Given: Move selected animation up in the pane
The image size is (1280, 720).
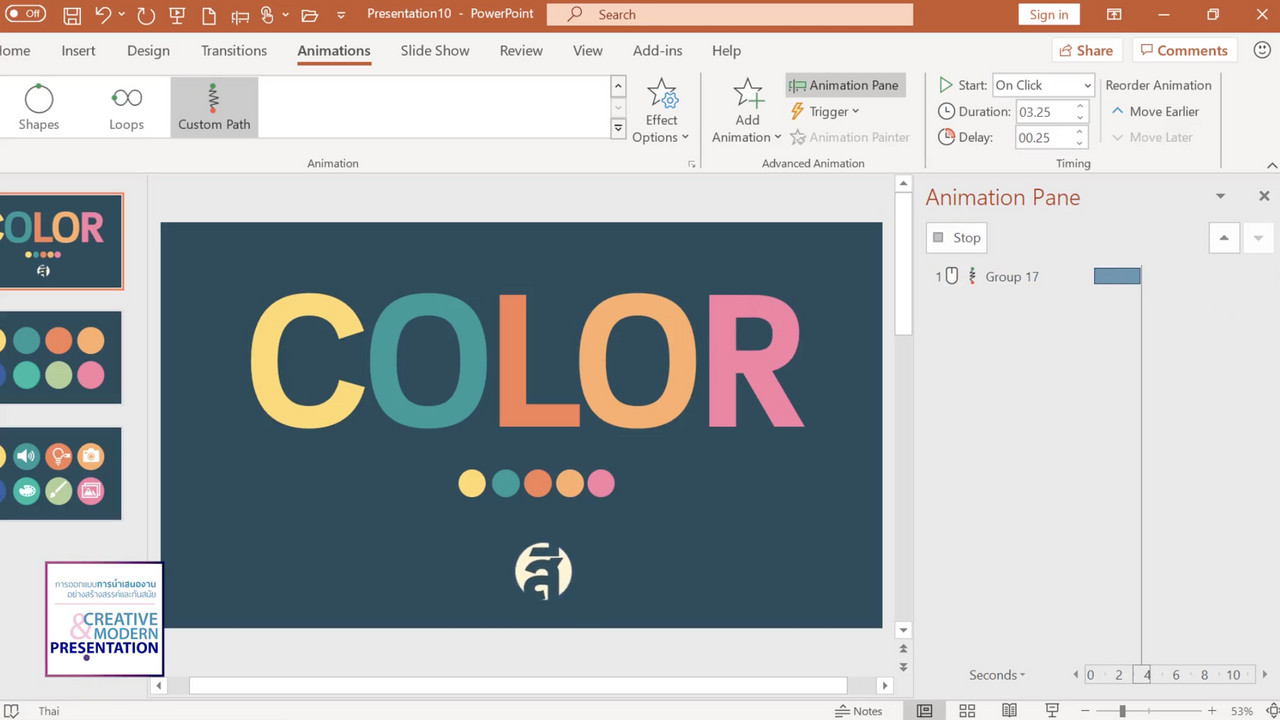Looking at the screenshot, I should click(1224, 237).
